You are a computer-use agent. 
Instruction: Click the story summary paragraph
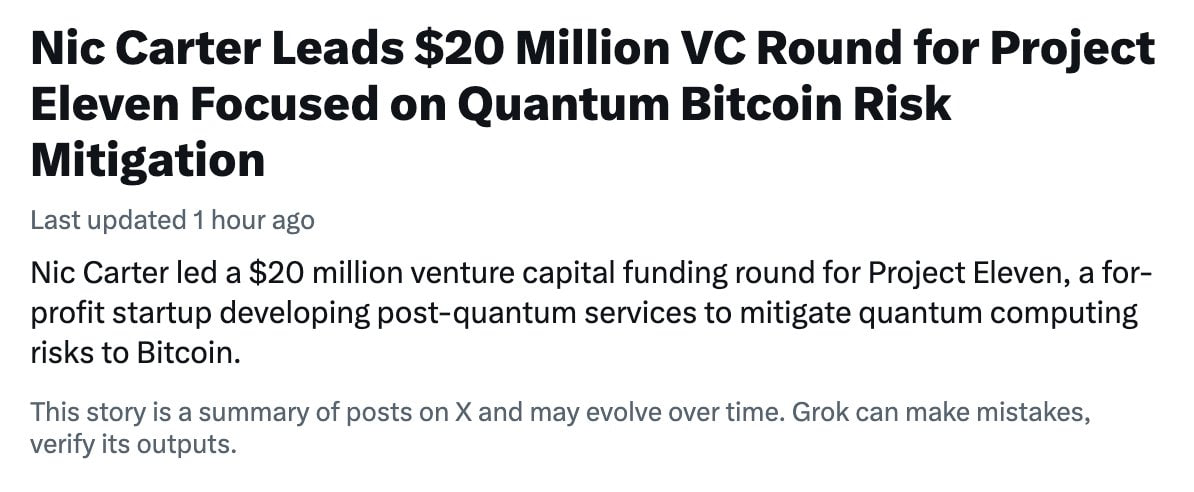click(590, 313)
